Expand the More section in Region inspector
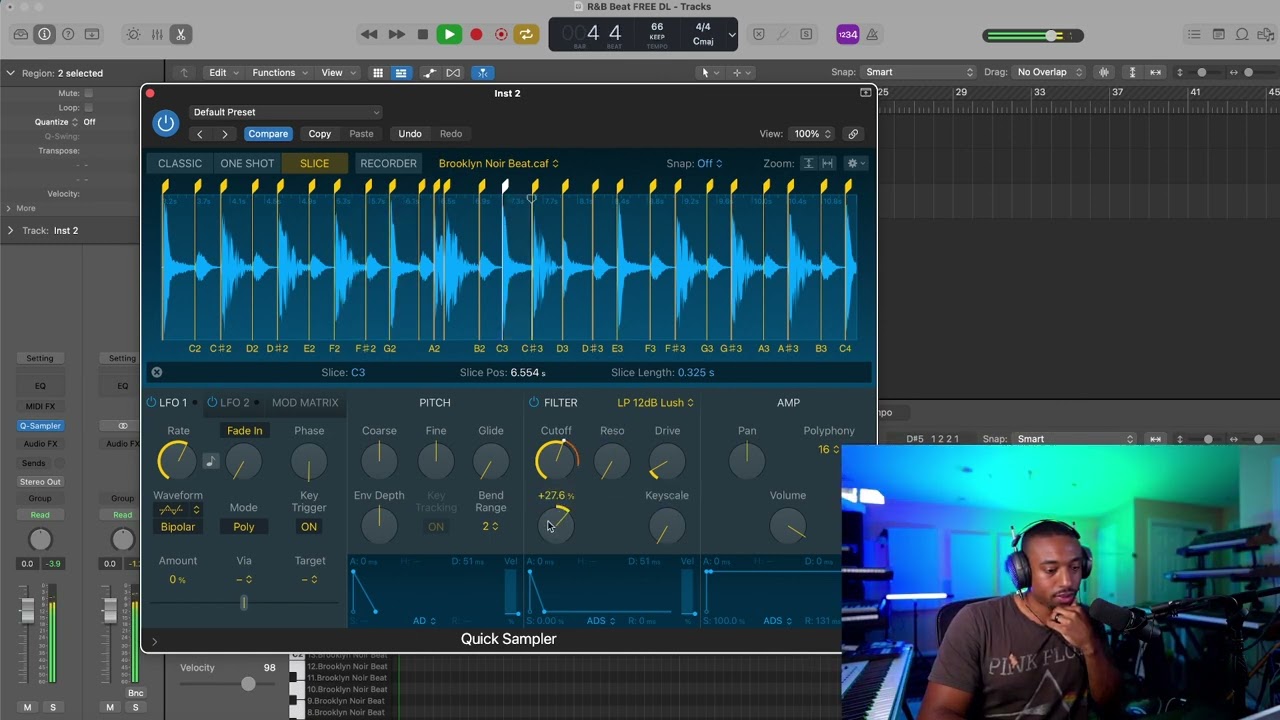 tap(20, 208)
